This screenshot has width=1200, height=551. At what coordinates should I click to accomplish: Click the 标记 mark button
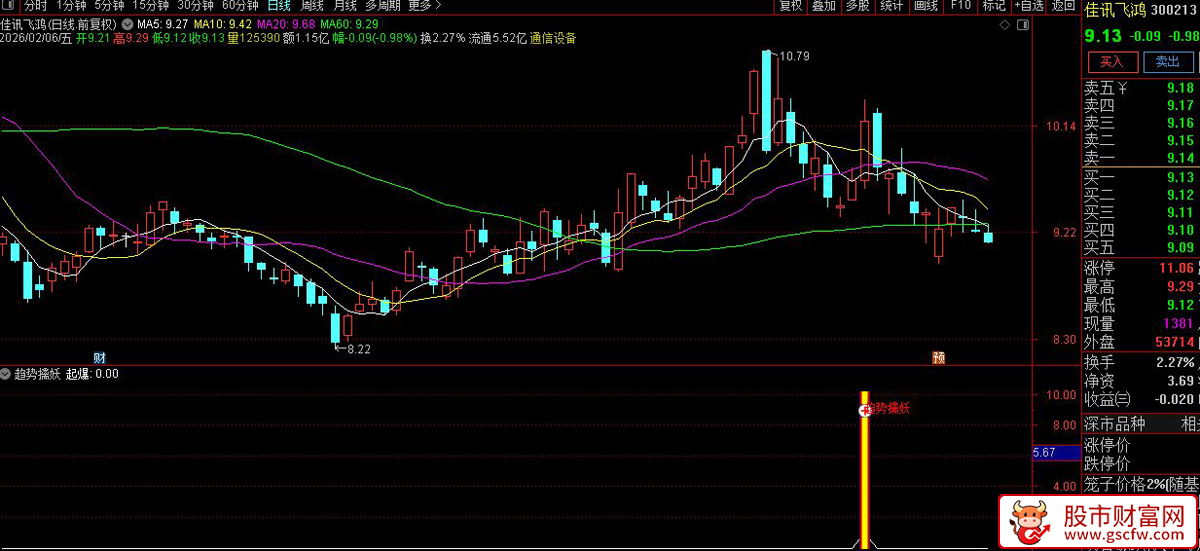pos(993,5)
